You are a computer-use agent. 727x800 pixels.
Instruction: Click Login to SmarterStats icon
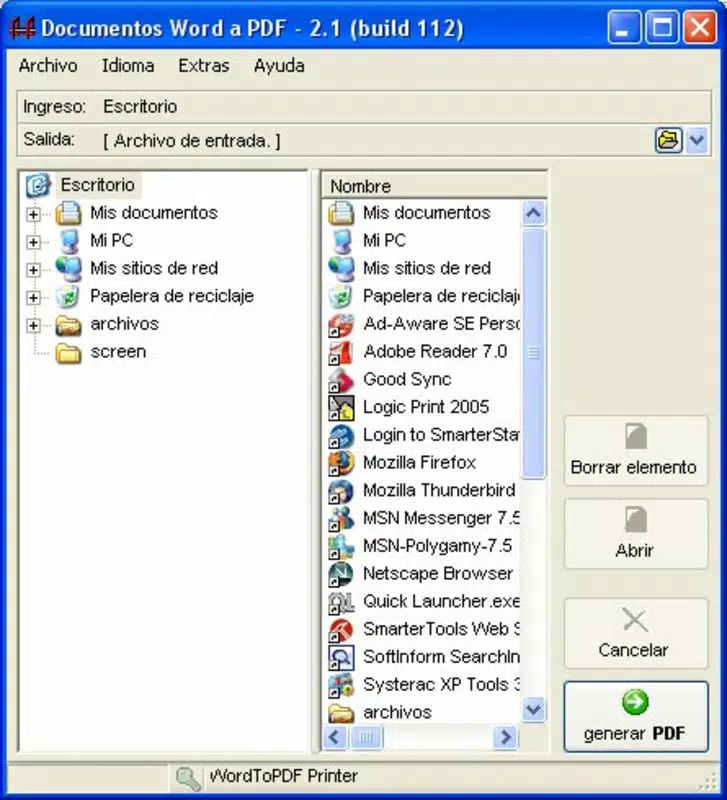341,436
